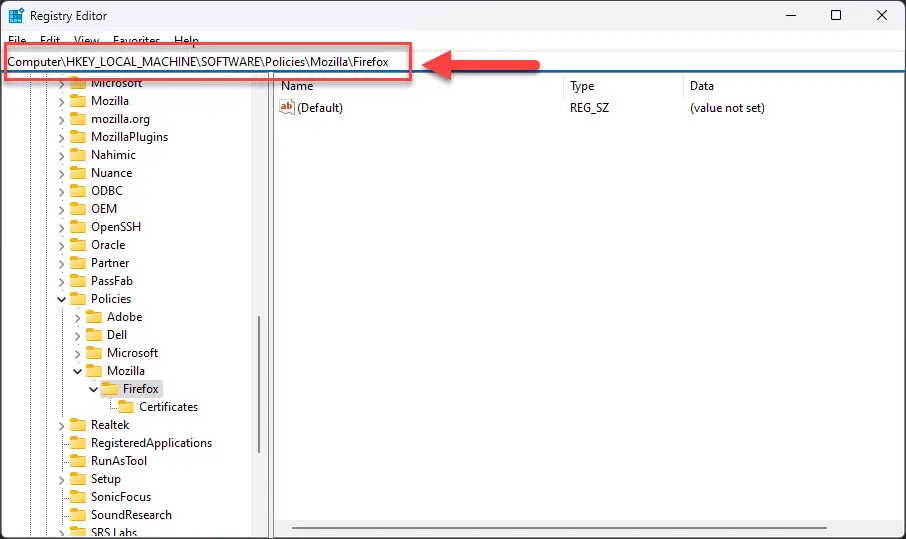Click the Setup folder icon

tap(77, 479)
